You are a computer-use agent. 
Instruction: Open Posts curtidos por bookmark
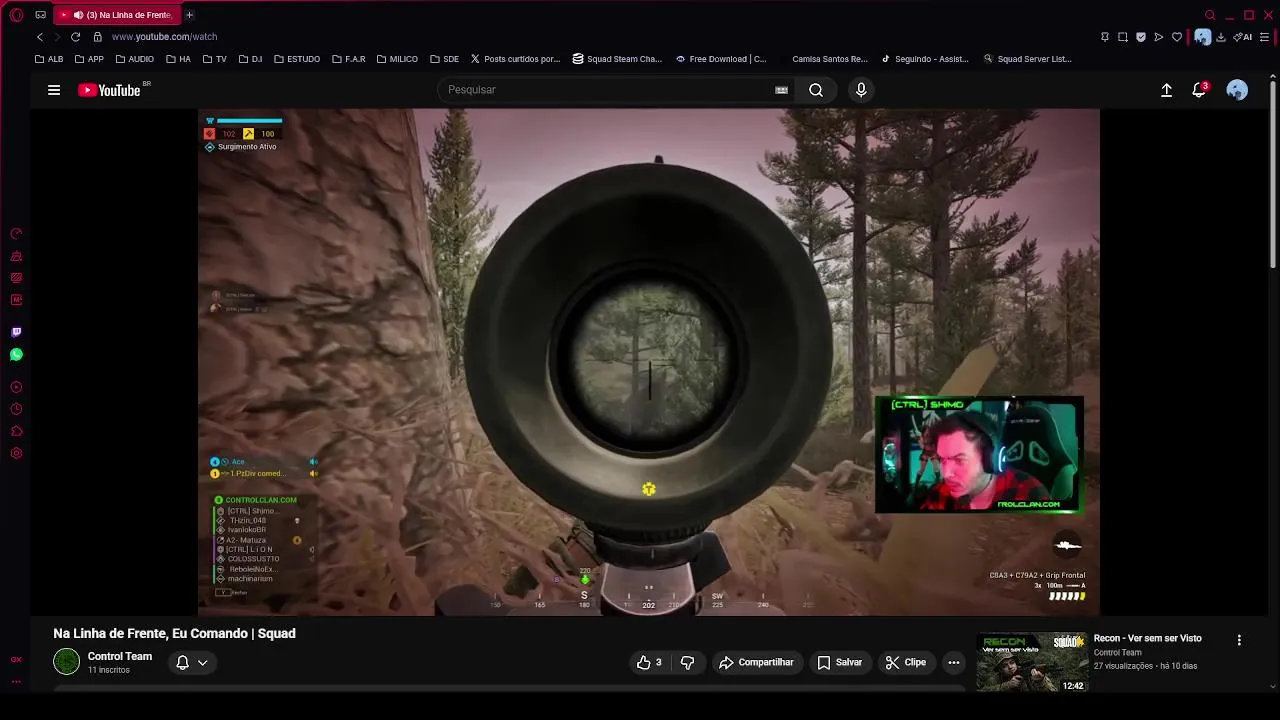[515, 59]
